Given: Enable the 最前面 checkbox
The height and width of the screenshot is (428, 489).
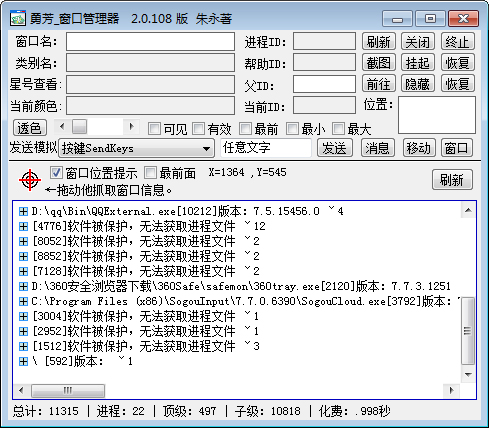Looking at the screenshot, I should (x=150, y=173).
